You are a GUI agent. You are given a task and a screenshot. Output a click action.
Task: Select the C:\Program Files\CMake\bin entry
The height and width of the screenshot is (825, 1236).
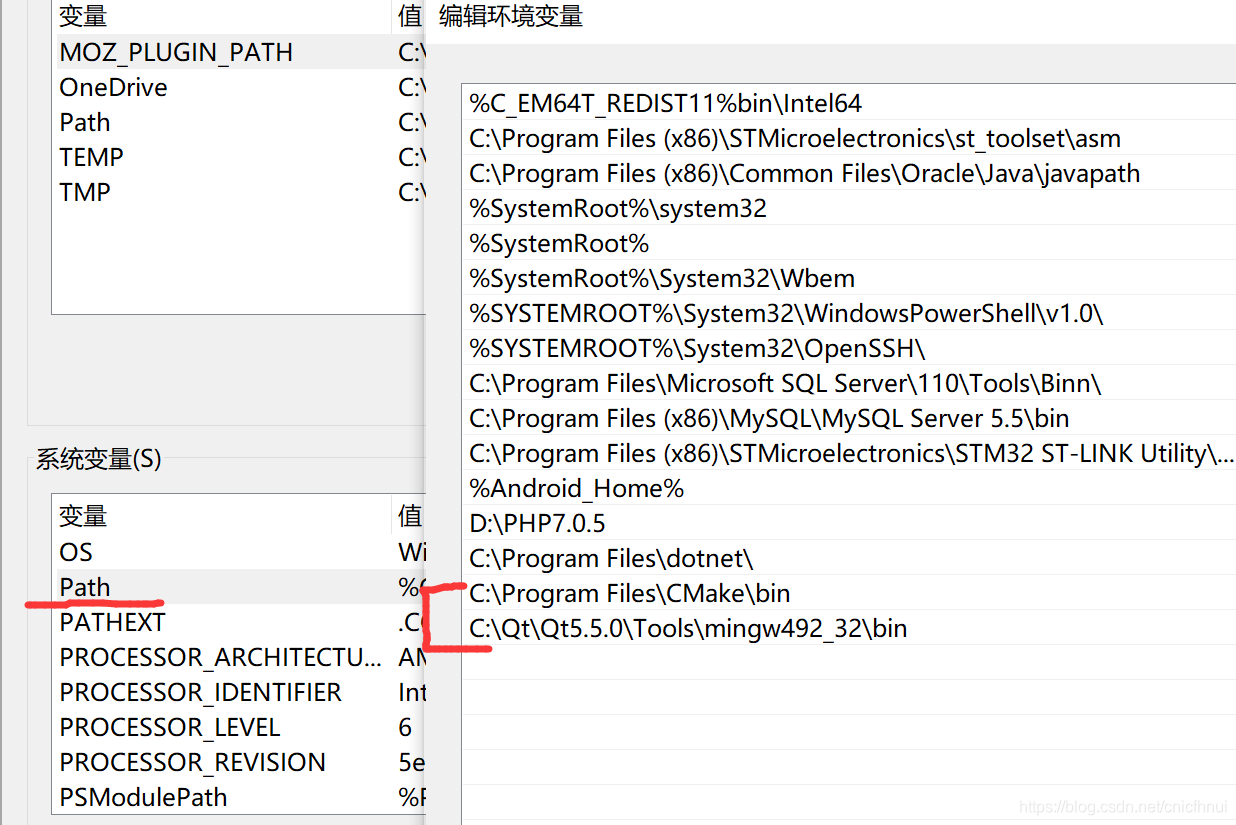pos(850,593)
